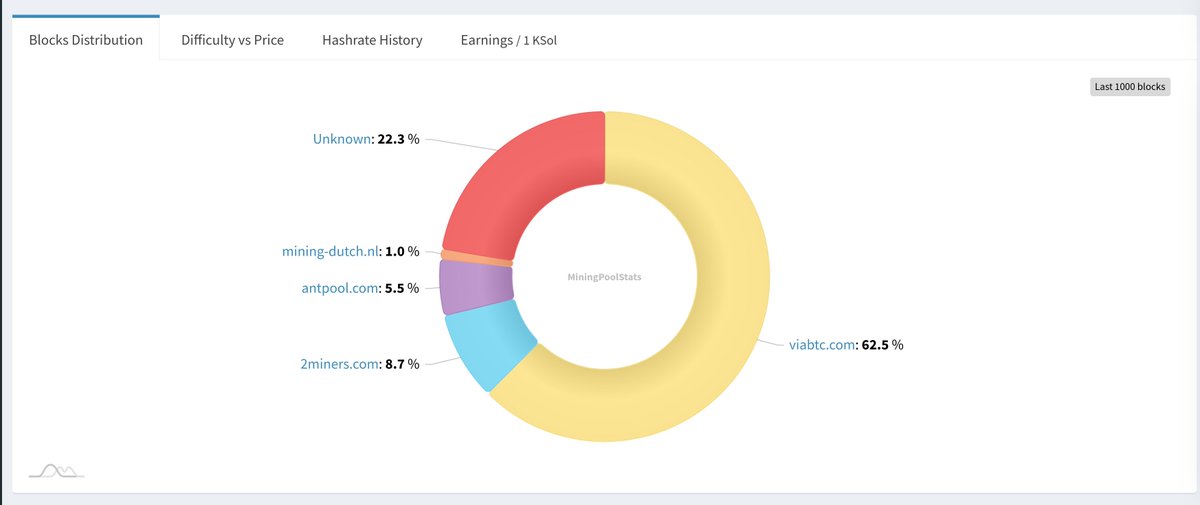Click the 62.5 % value label

click(x=882, y=345)
